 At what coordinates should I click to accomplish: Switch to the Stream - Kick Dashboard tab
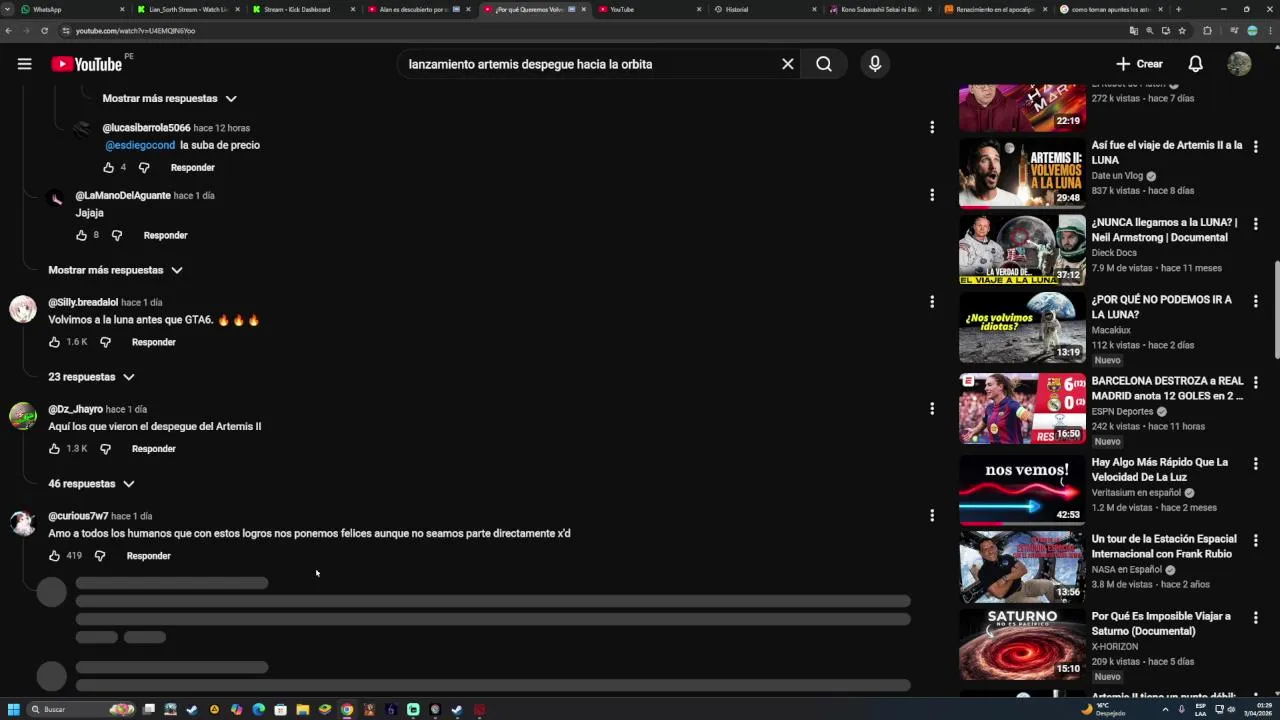click(x=304, y=9)
